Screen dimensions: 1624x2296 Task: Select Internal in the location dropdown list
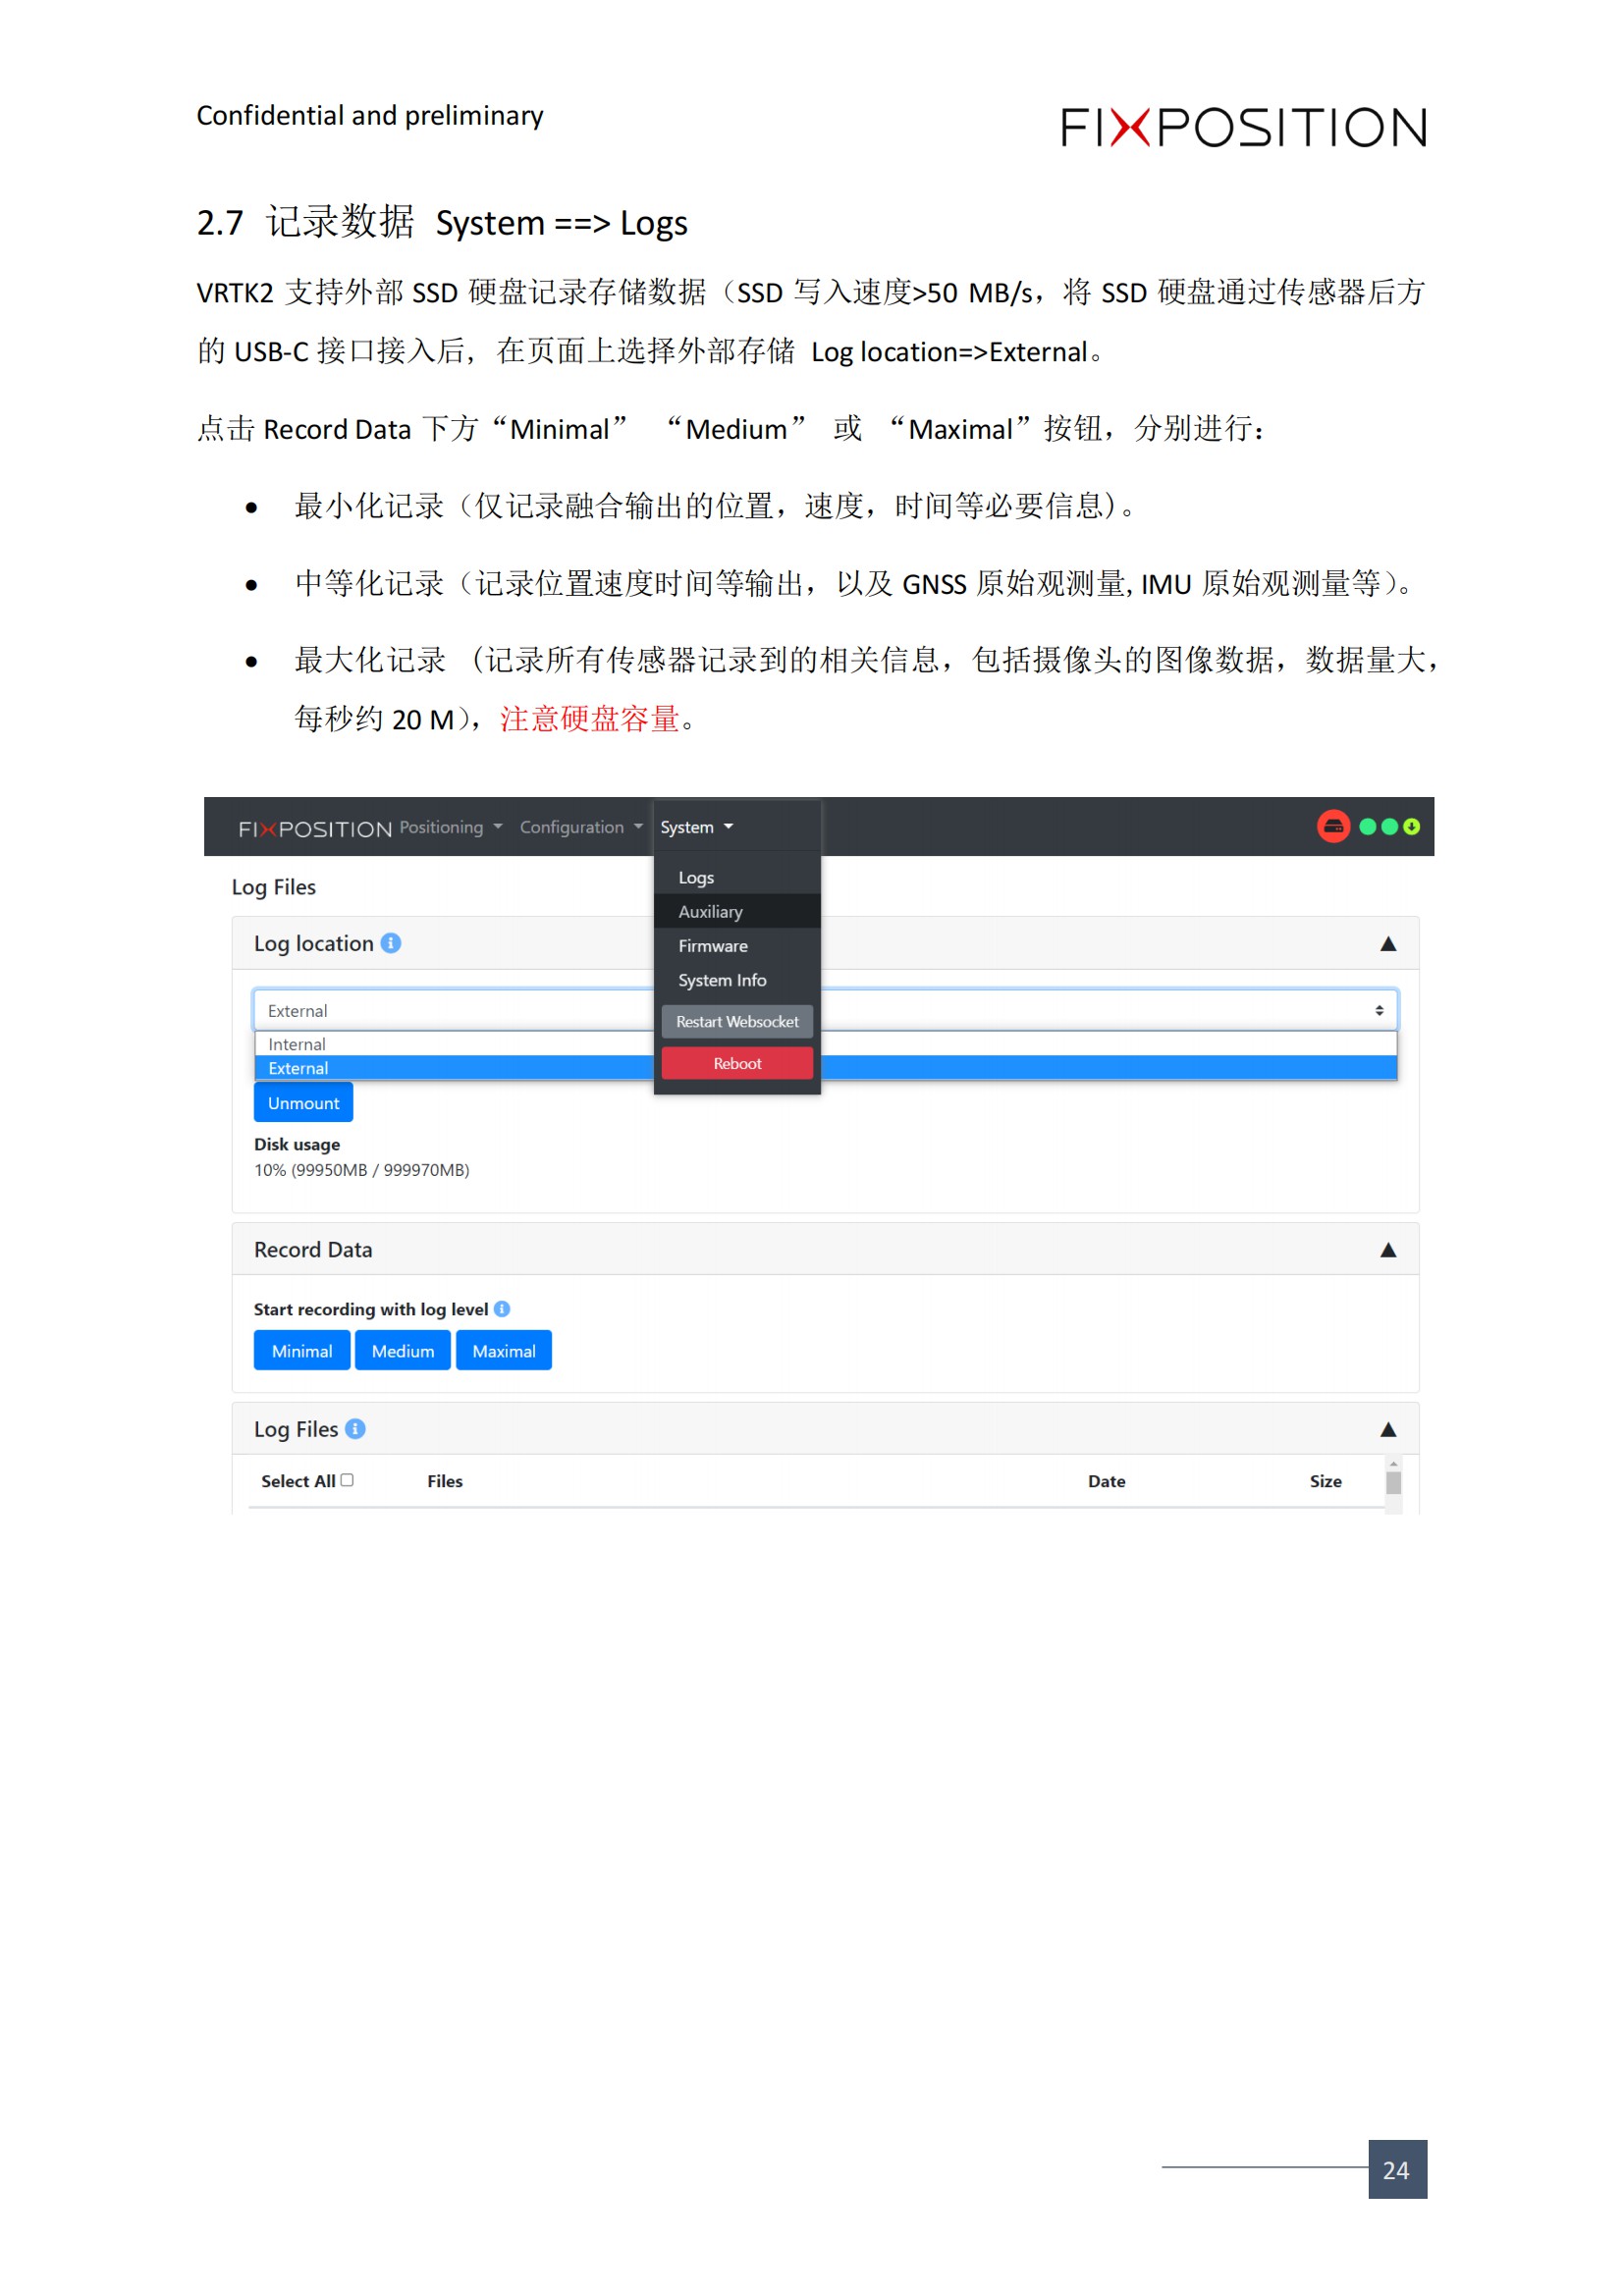pos(296,1044)
